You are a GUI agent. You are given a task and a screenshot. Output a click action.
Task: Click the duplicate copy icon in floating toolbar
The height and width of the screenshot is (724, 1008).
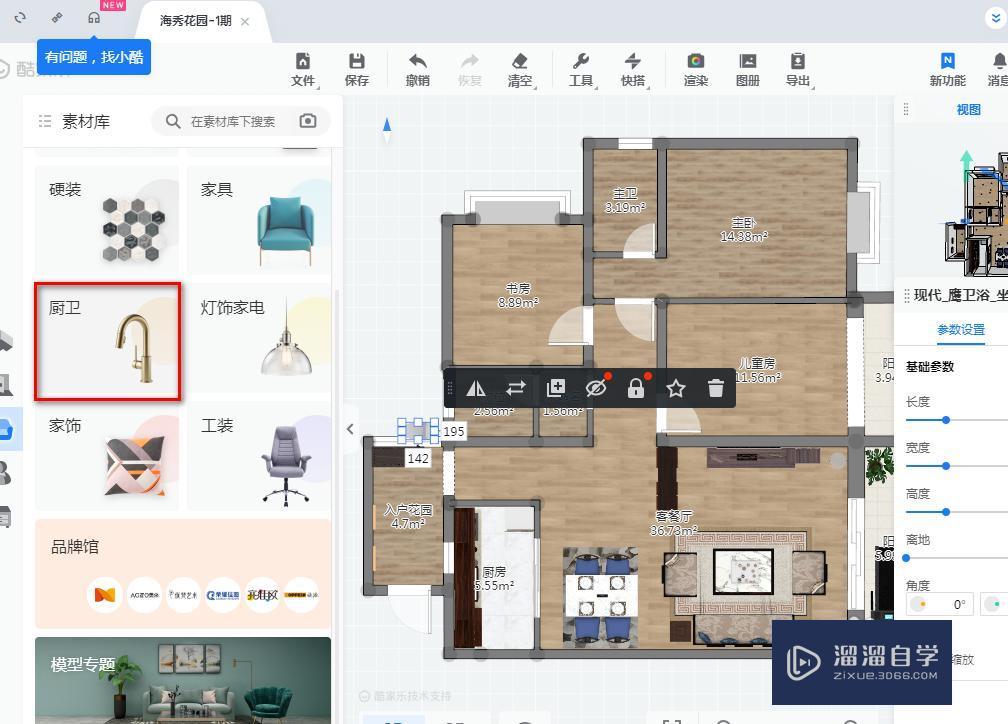(555, 388)
